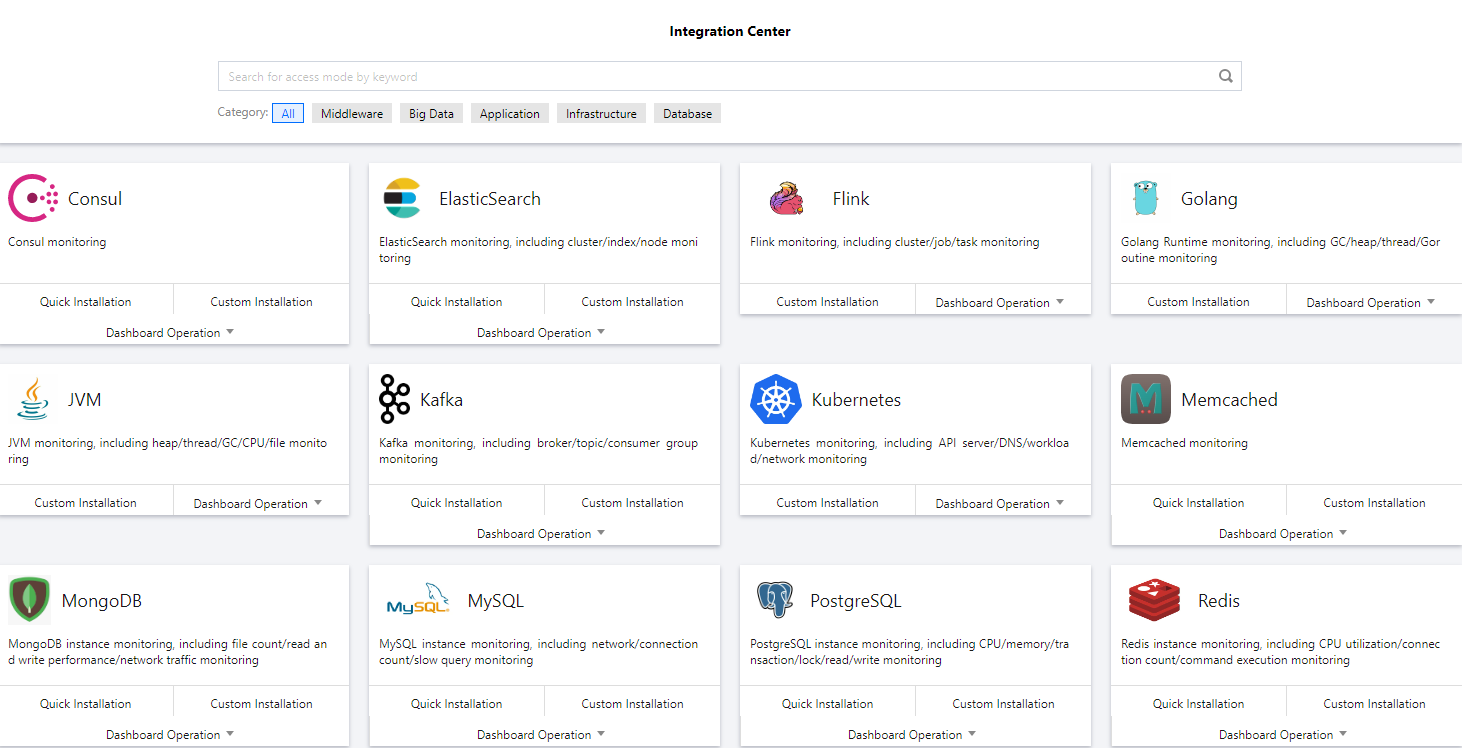Expand Dashboard Operation for Kubernetes
Screen dimensions: 1462x748
tap(1000, 503)
